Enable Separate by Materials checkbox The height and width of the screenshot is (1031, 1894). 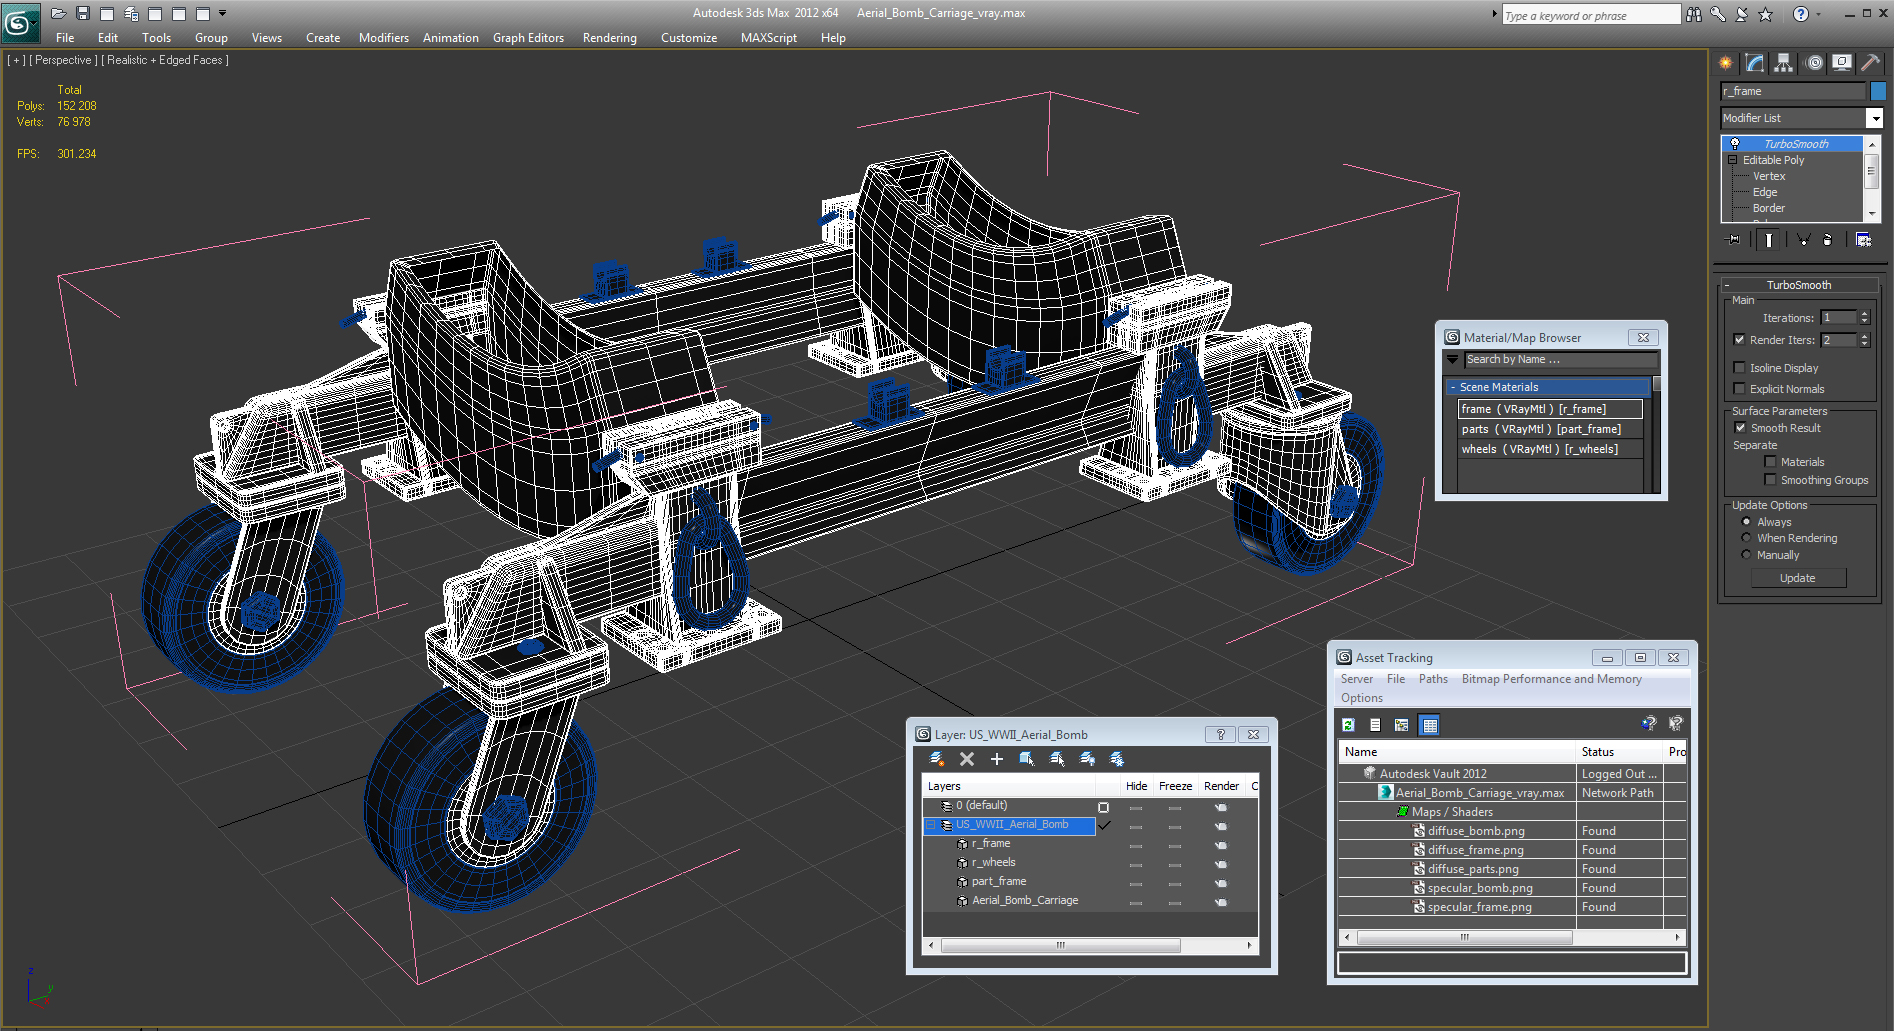tap(1771, 462)
